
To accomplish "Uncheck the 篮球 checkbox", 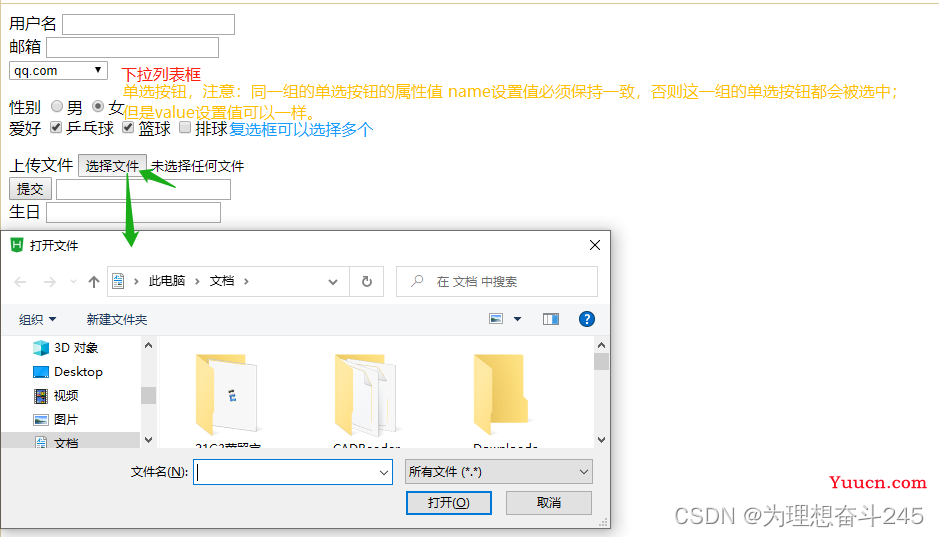I will (128, 127).
